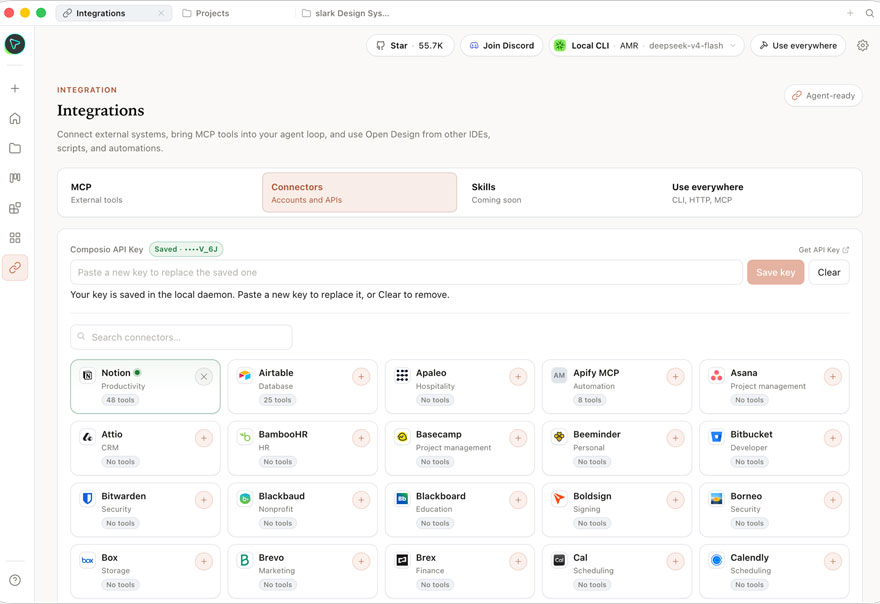Click the Composio API key input field
Viewport: 880px width, 604px height.
click(406, 272)
